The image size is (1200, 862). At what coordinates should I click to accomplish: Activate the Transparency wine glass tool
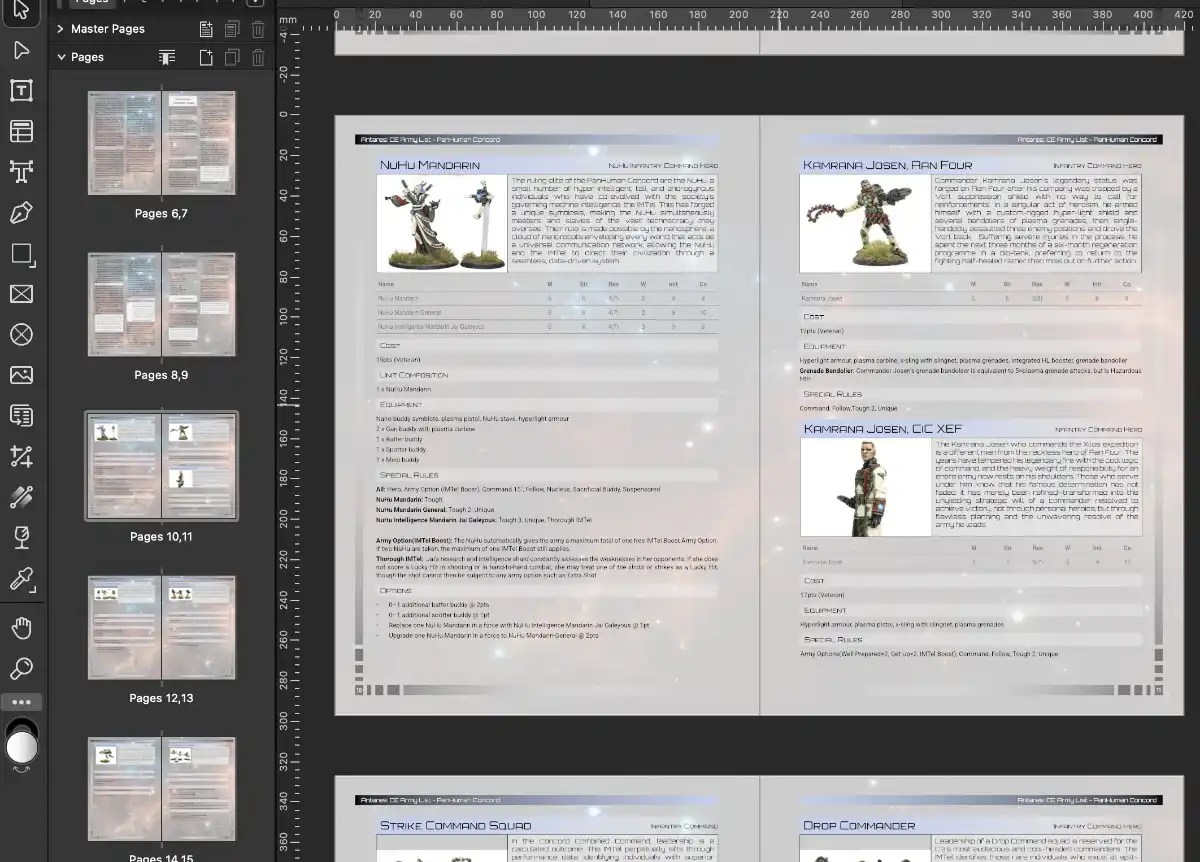(21, 538)
